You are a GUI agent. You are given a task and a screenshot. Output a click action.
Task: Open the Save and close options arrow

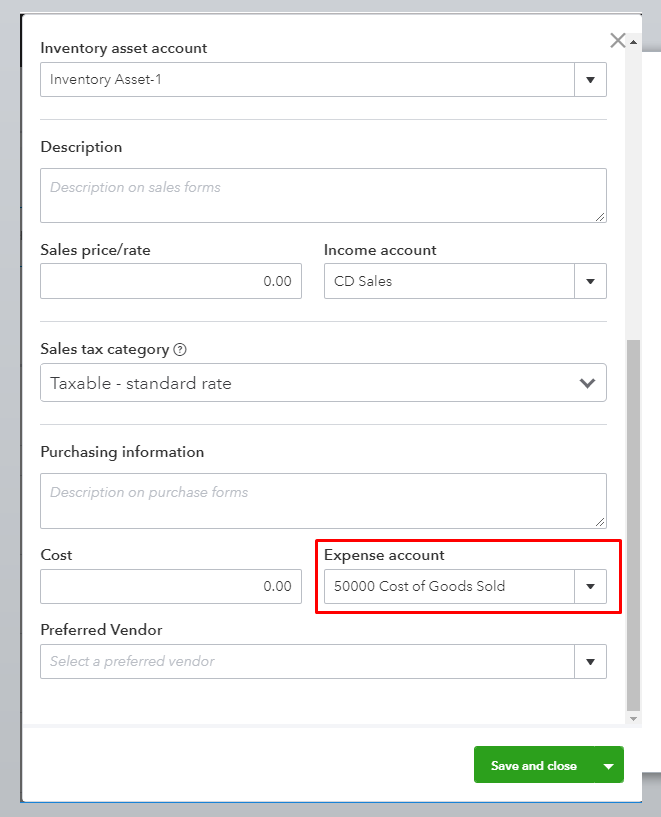coord(609,765)
